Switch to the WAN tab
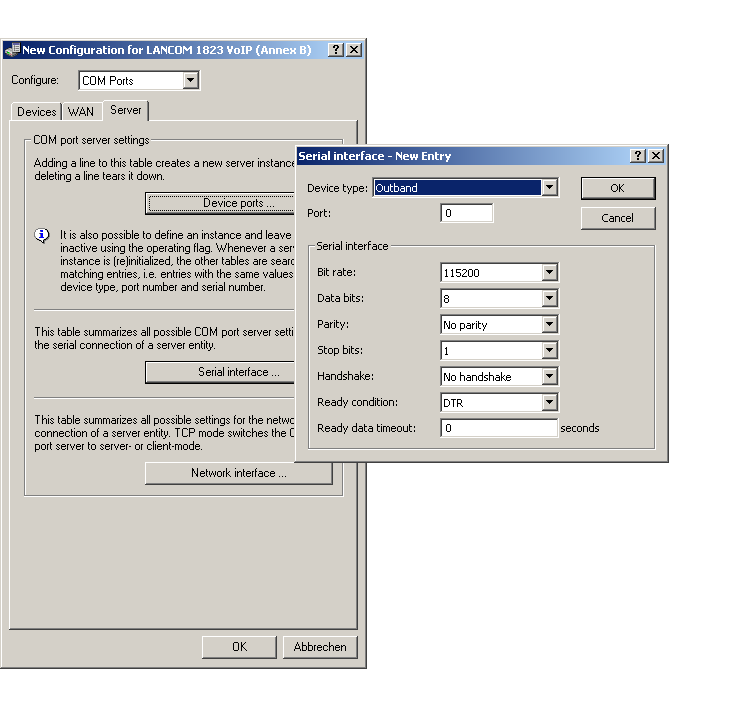Image resolution: width=756 pixels, height=707 pixels. 81,112
